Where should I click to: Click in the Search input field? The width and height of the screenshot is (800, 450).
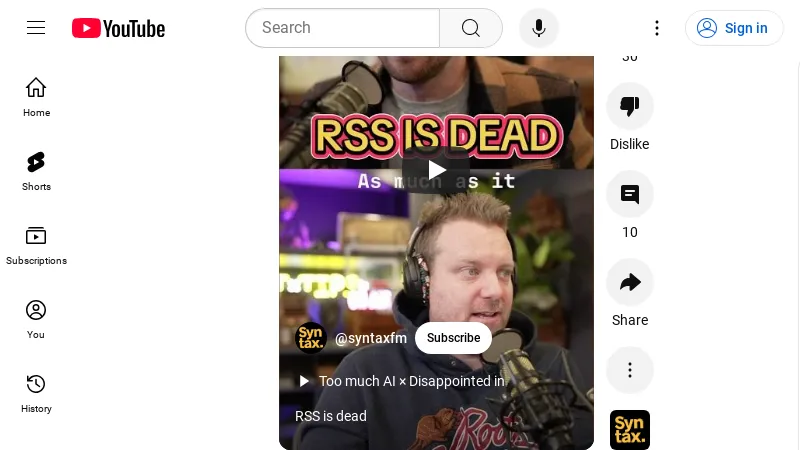tap(342, 28)
